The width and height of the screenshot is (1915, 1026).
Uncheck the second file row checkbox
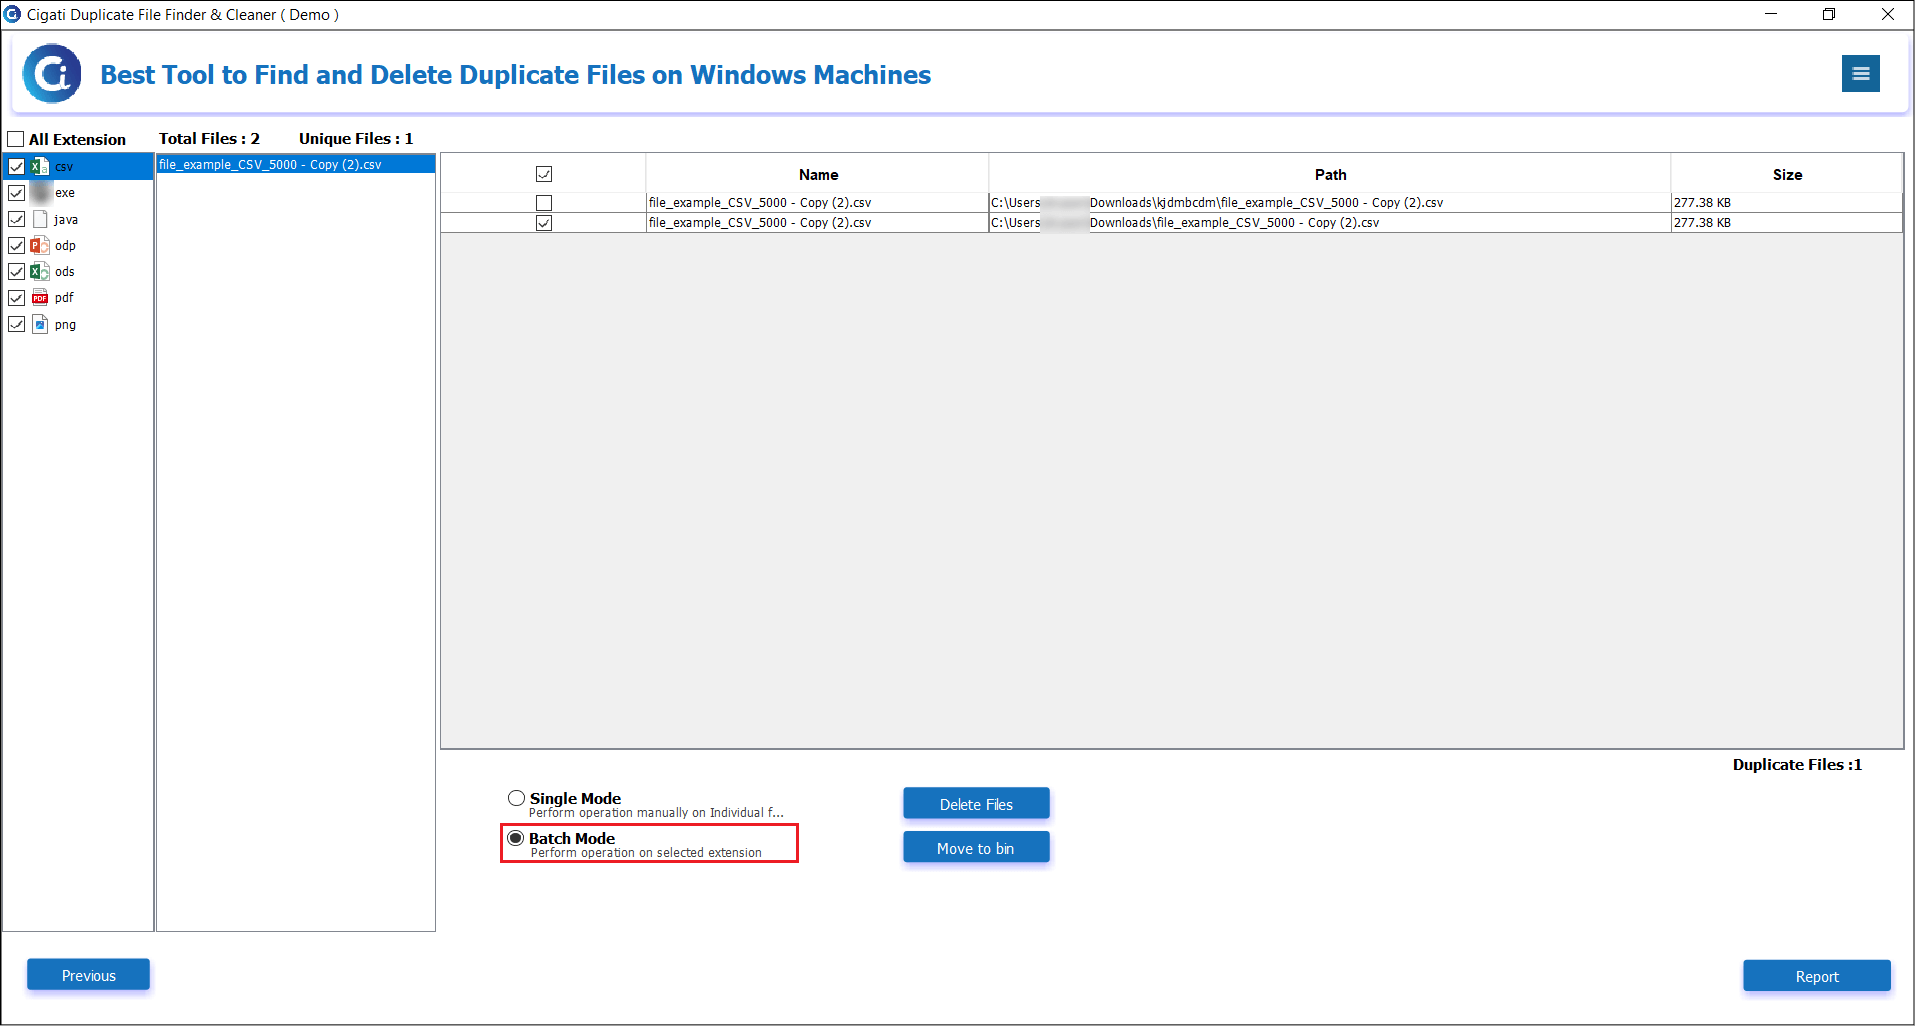(544, 223)
